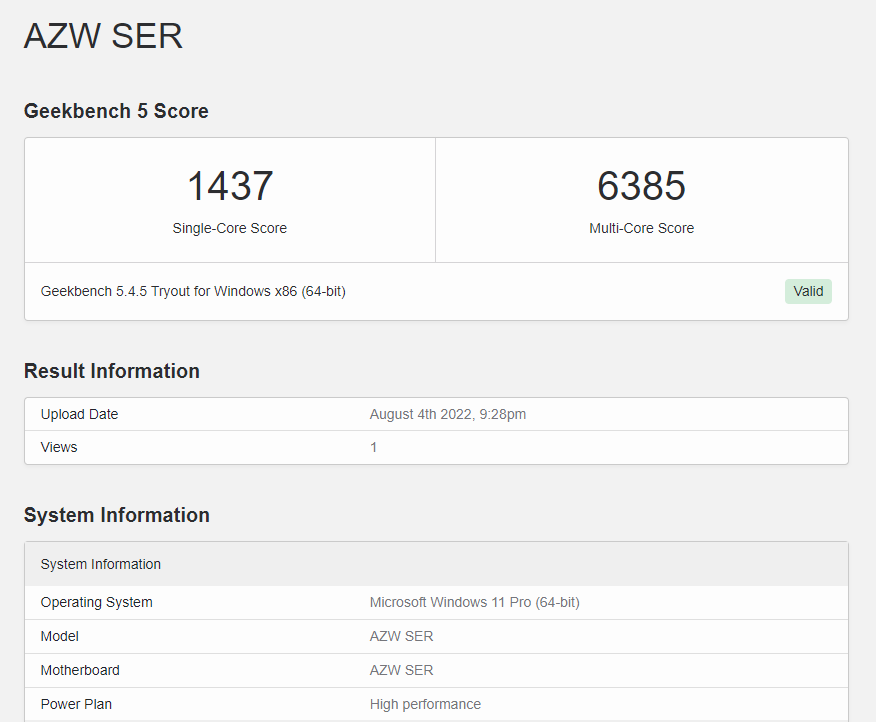Click the AZW SER value in Motherboard row
Viewport: 876px width, 722px height.
tap(402, 670)
